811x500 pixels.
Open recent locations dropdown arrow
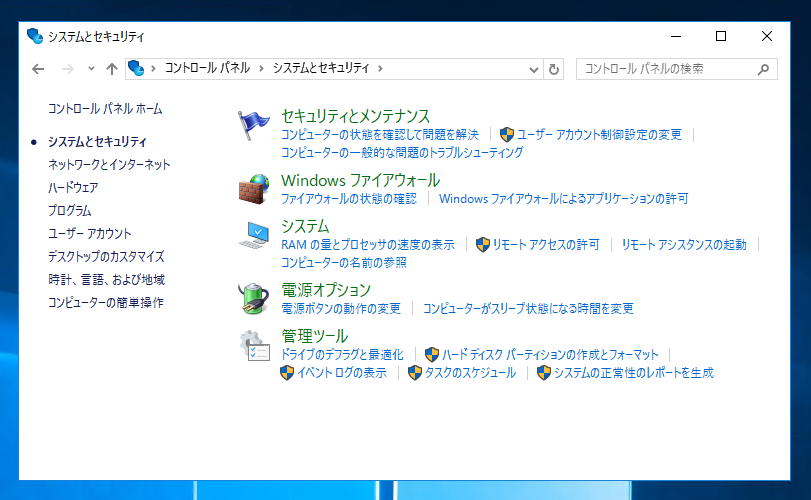[x=91, y=68]
